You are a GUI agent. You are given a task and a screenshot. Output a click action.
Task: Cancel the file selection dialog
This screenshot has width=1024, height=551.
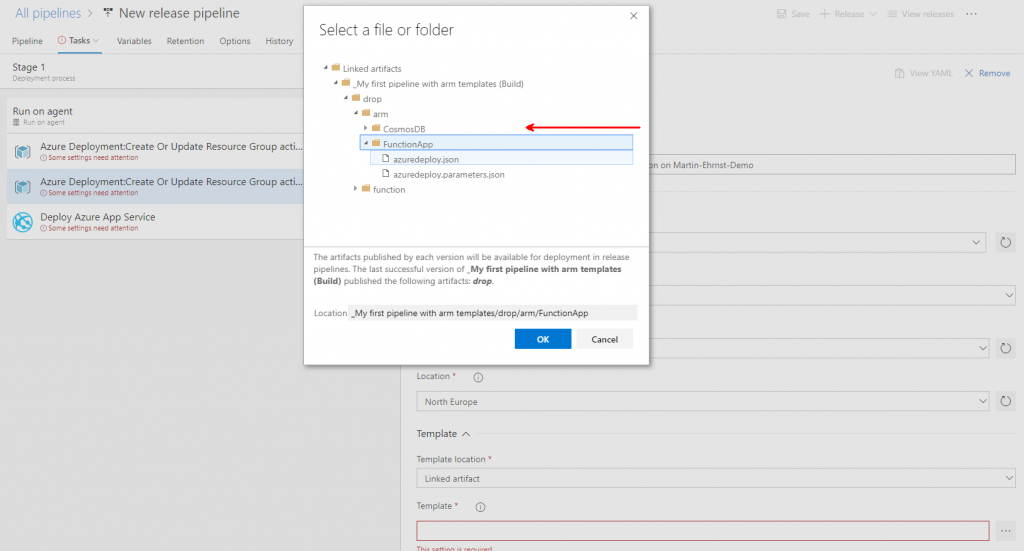point(604,339)
